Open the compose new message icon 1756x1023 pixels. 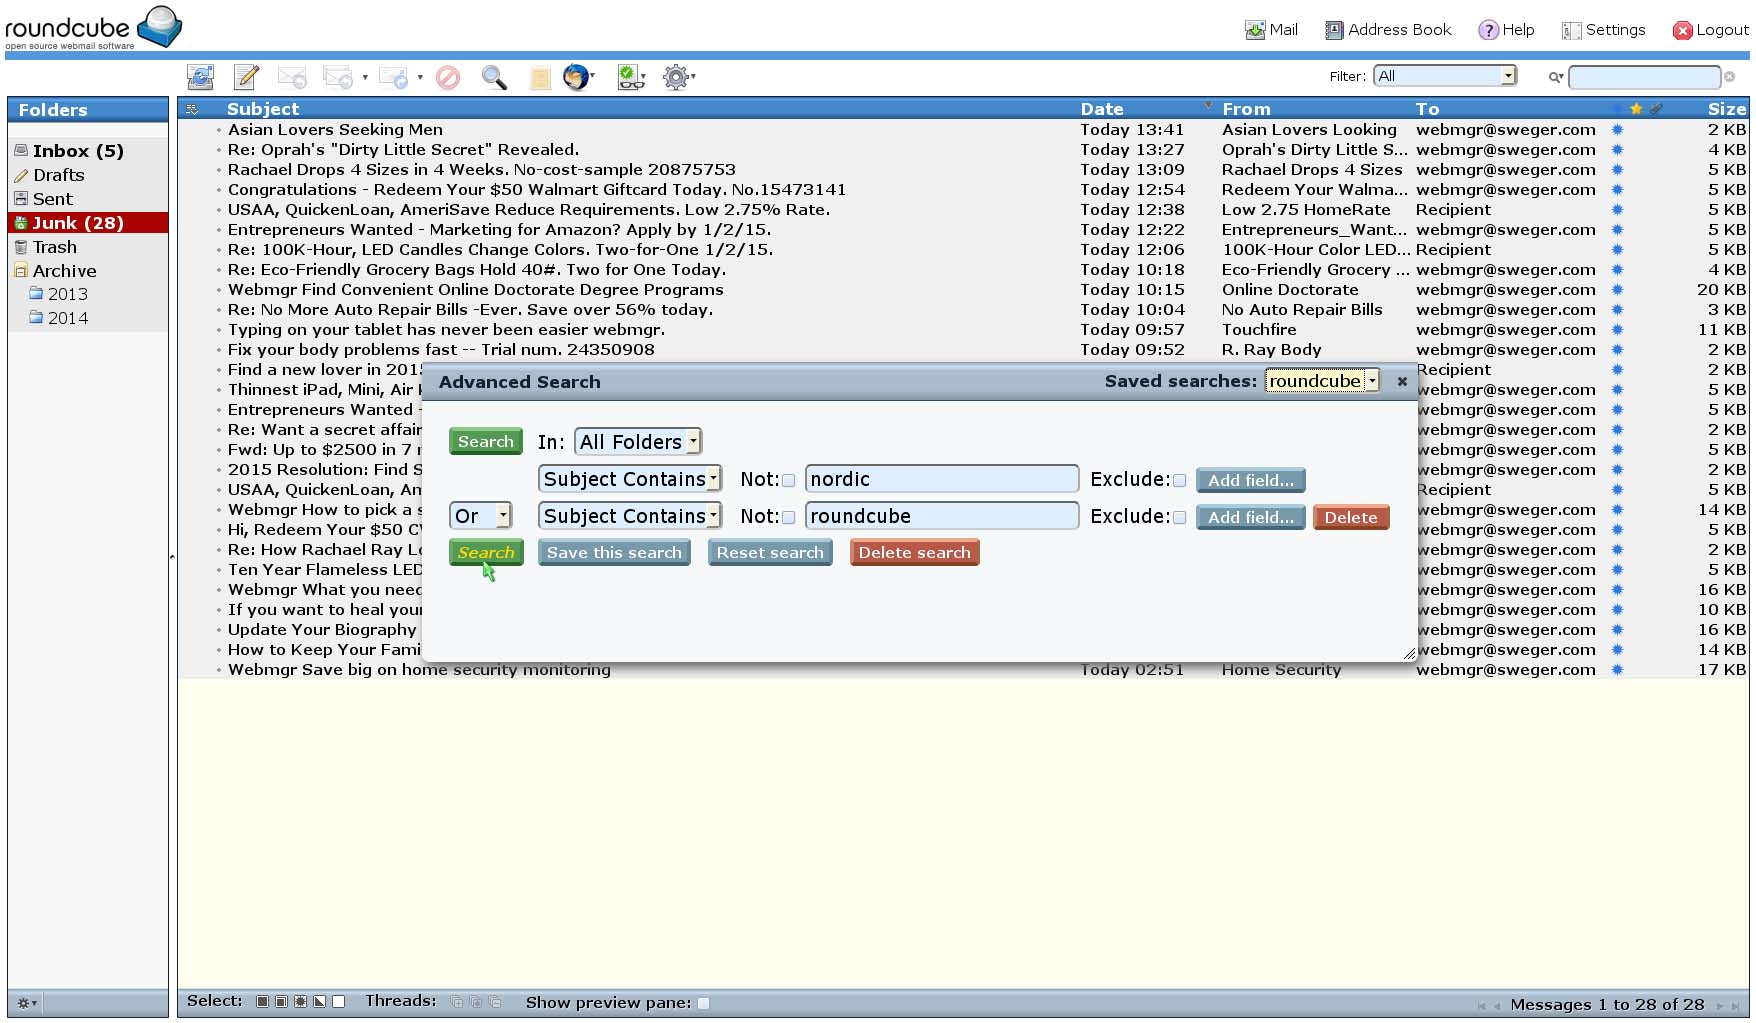click(246, 76)
